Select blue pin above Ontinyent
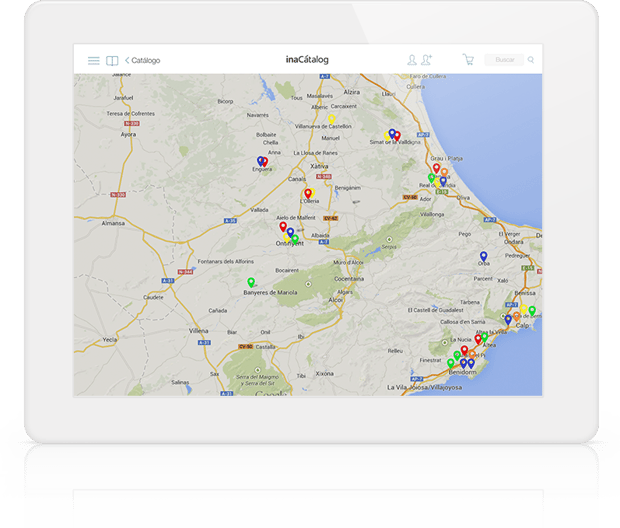This screenshot has height=528, width=620. click(x=290, y=233)
